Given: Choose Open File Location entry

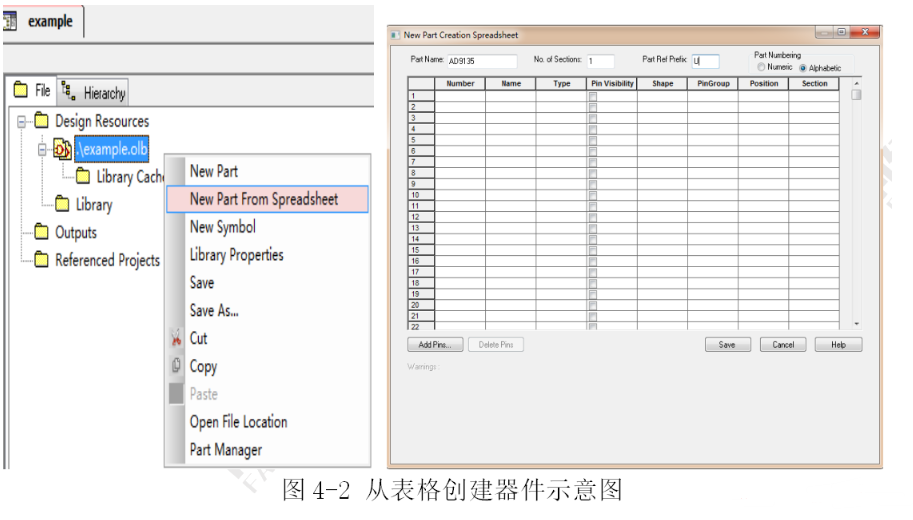Looking at the screenshot, I should [268, 422].
